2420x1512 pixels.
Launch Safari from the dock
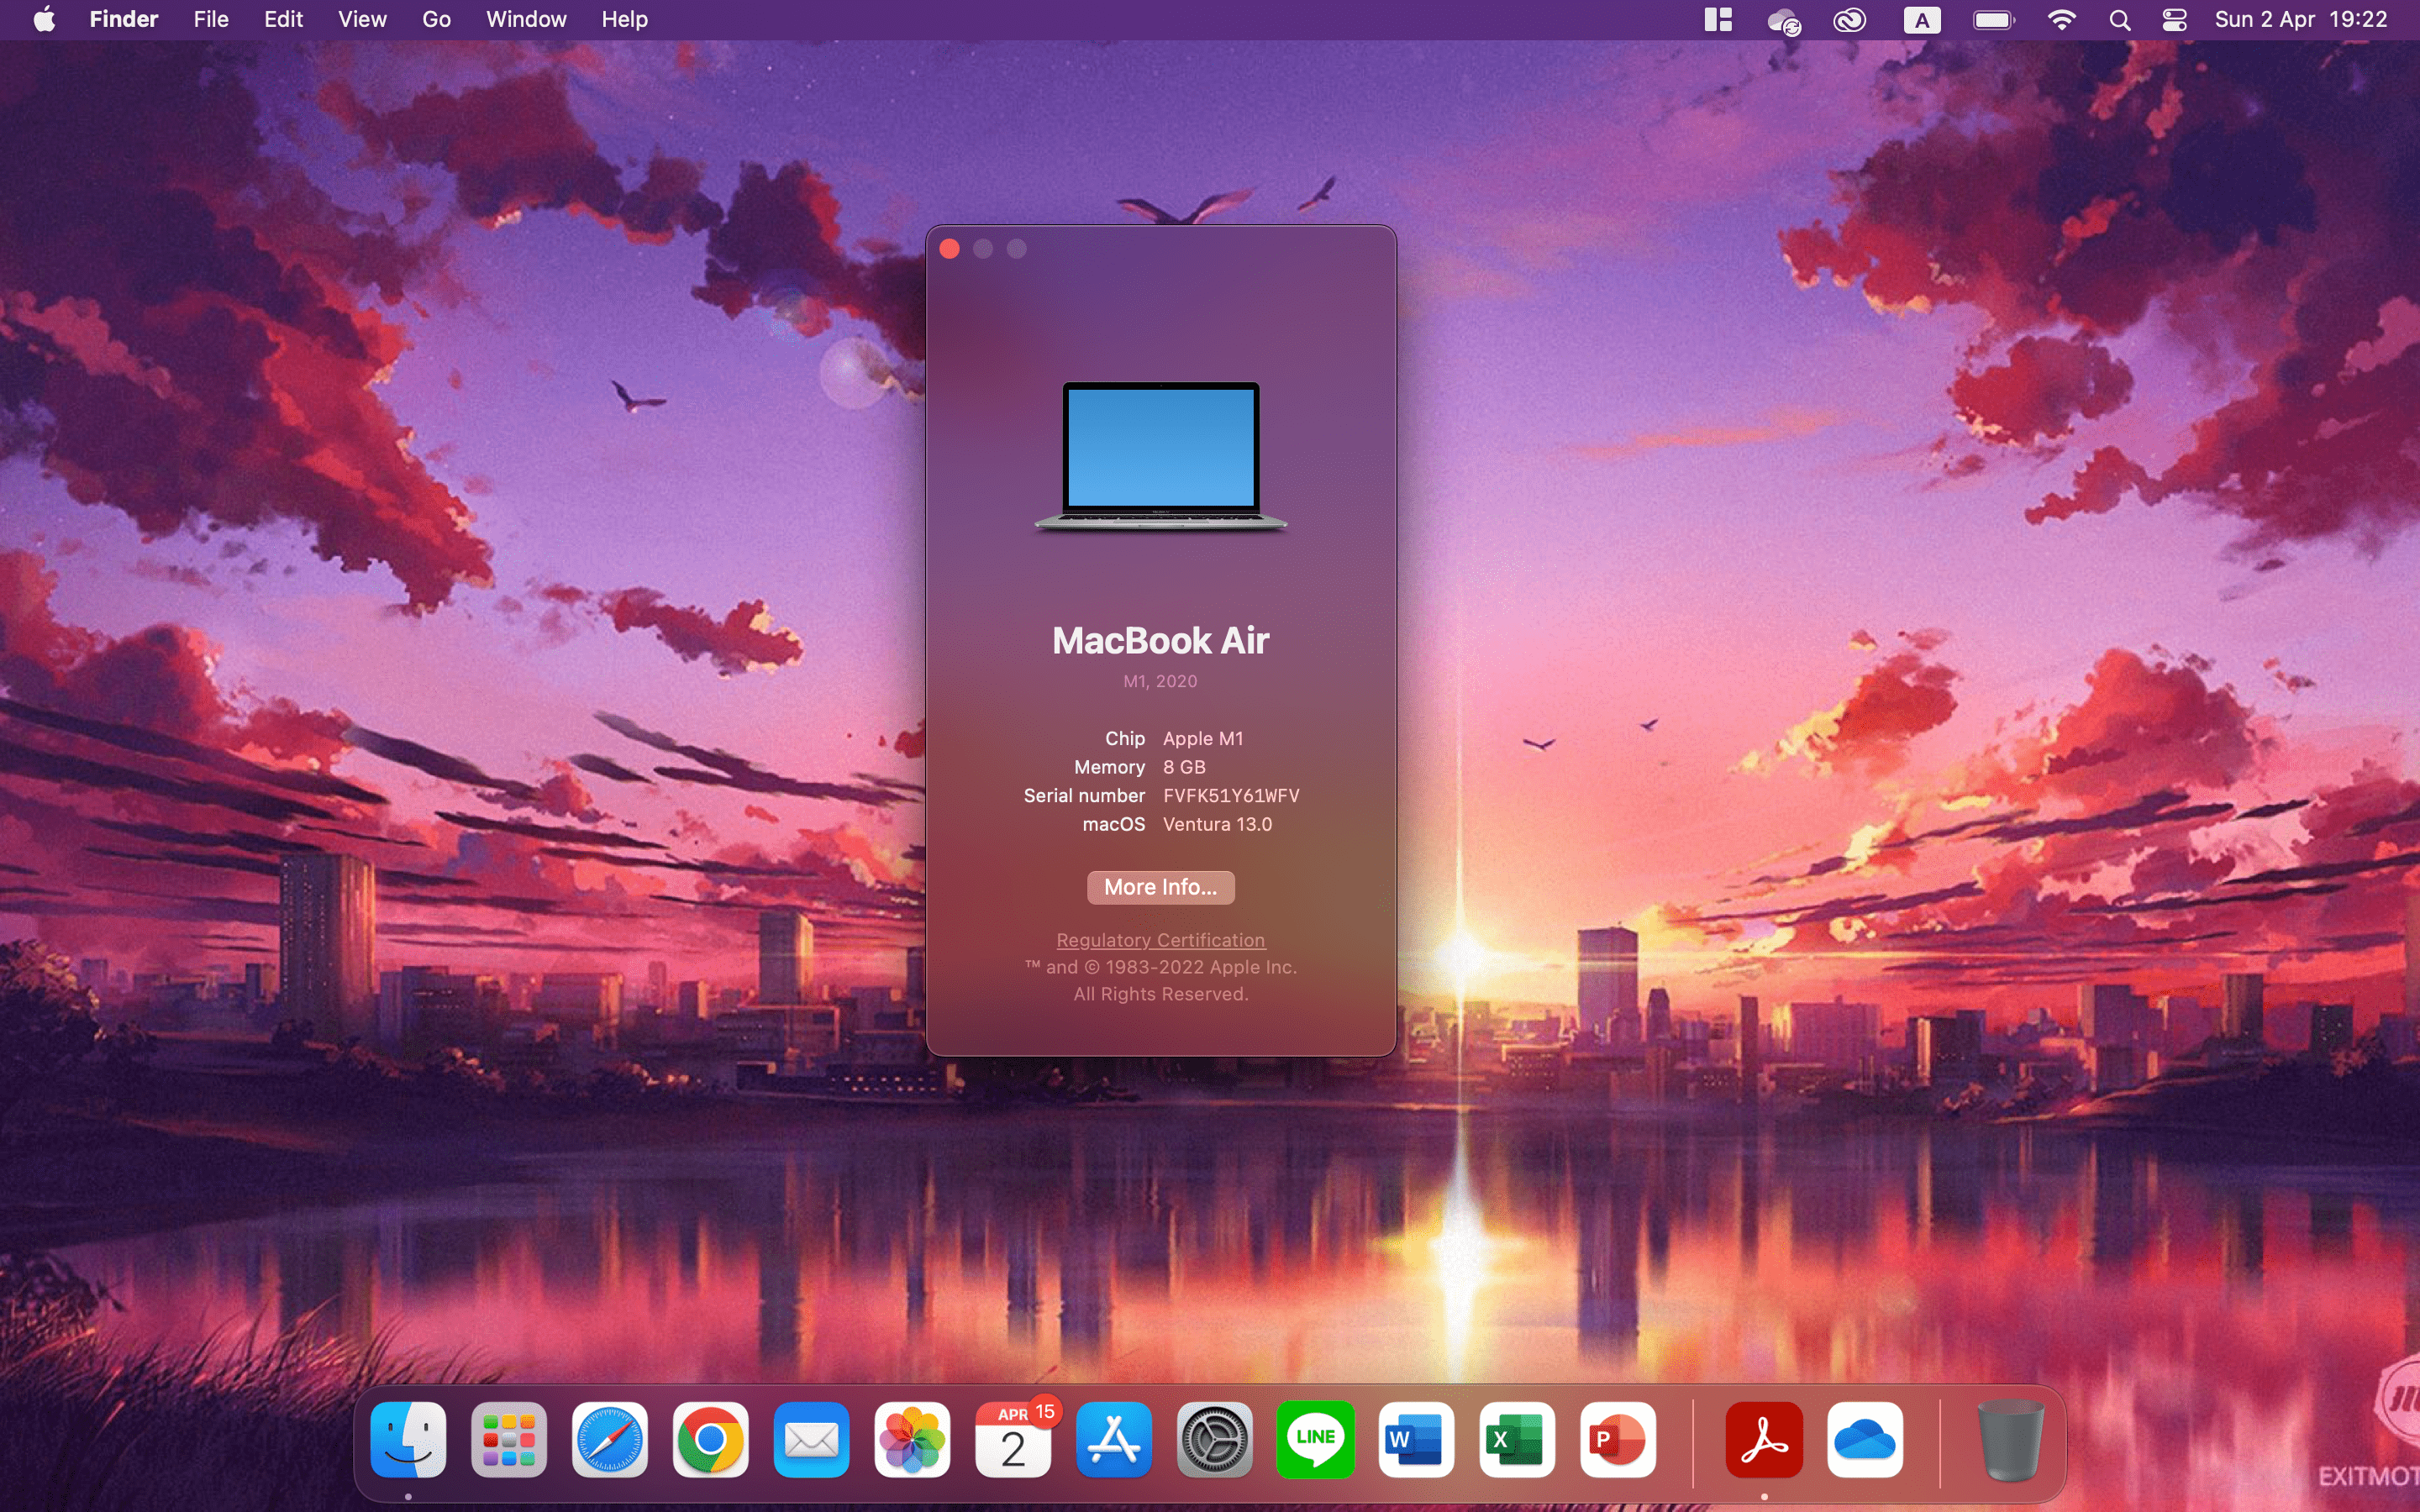610,1440
